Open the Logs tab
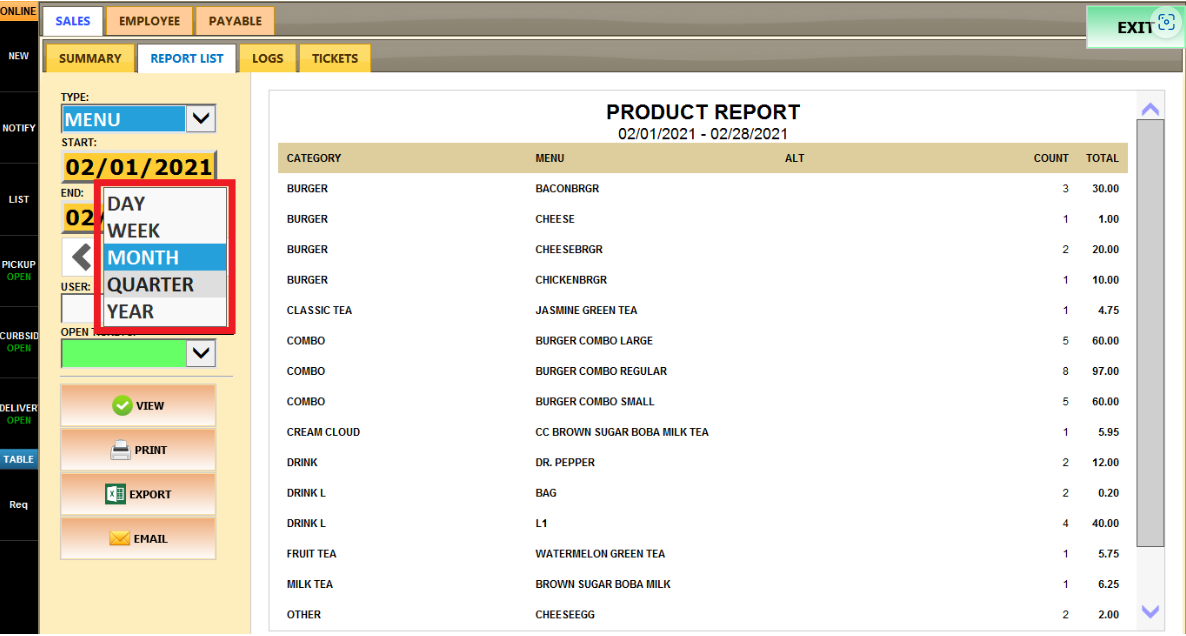Image resolution: width=1186 pixels, height=636 pixels. (267, 58)
